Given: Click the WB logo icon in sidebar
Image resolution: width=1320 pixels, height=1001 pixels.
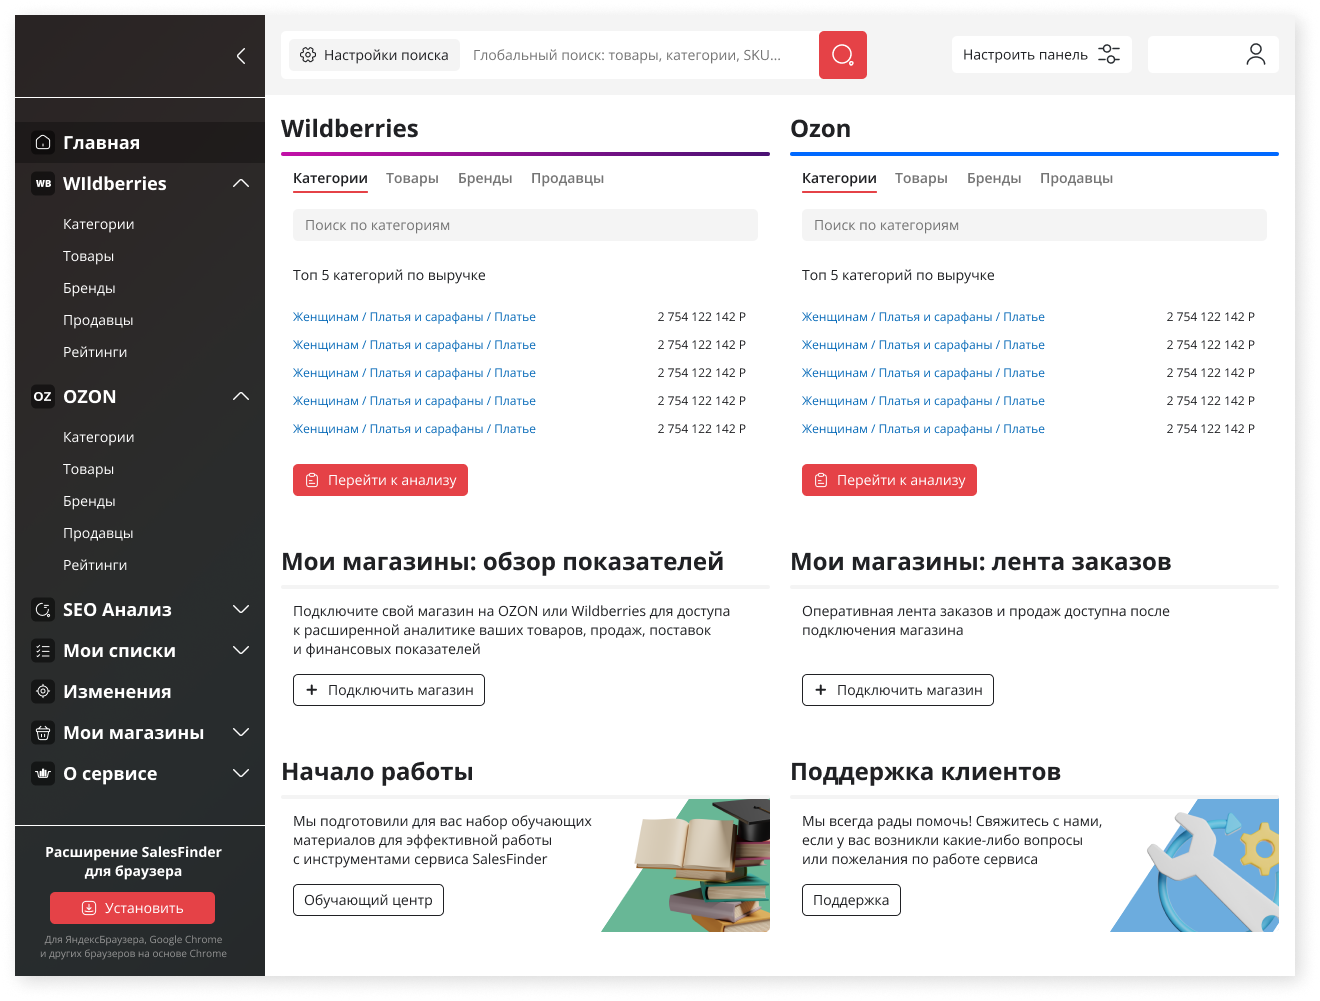Looking at the screenshot, I should [43, 183].
